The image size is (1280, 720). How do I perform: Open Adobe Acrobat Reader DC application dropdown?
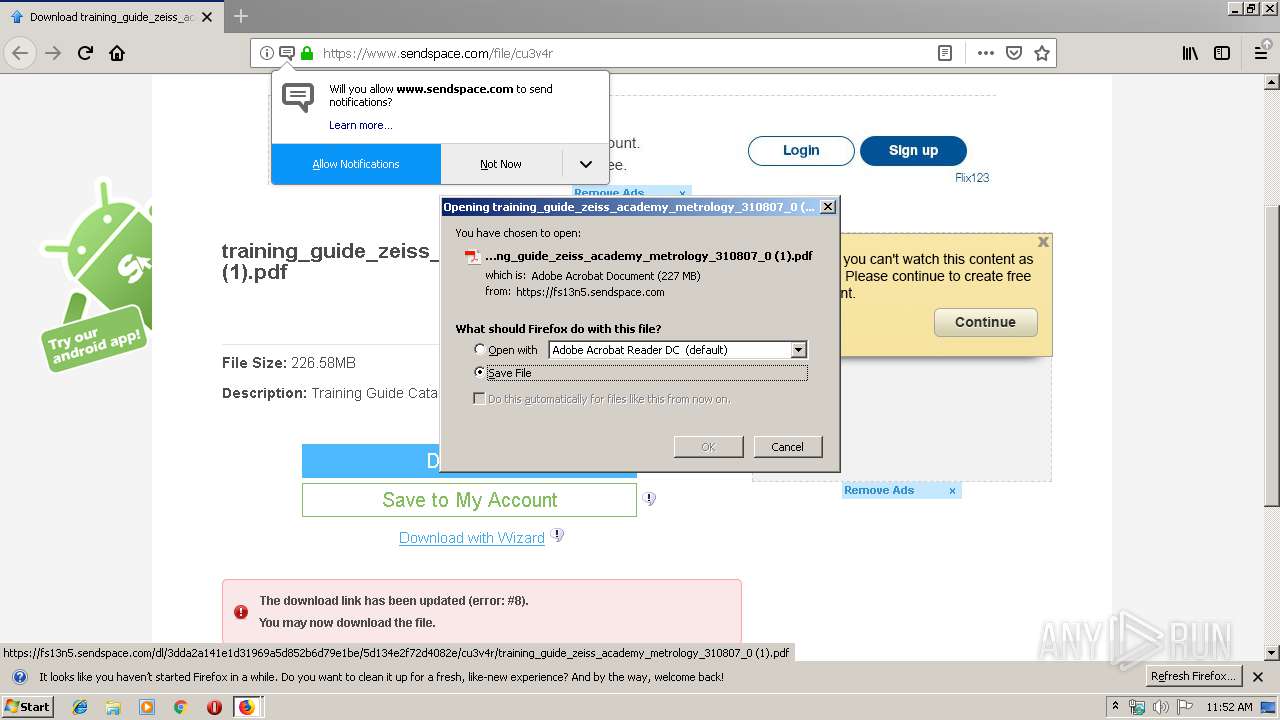(677, 350)
